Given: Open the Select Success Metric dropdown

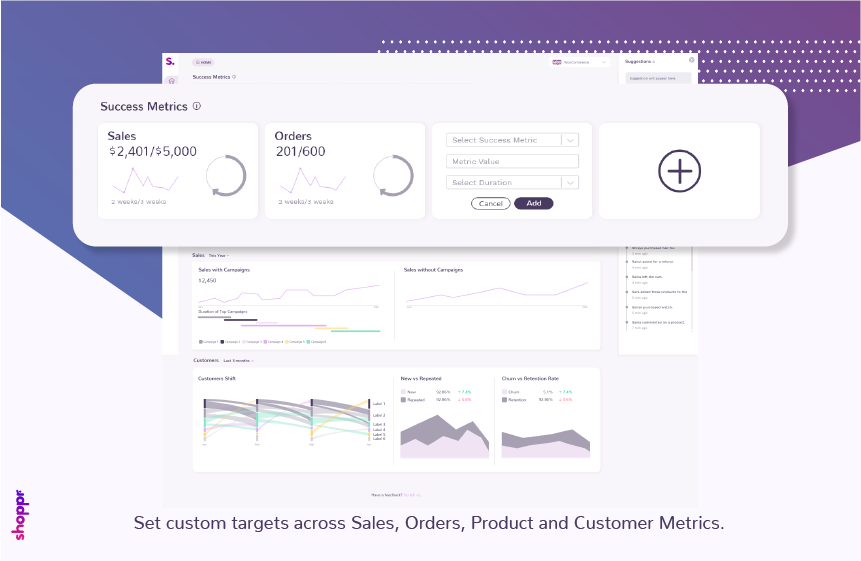Looking at the screenshot, I should tap(512, 140).
